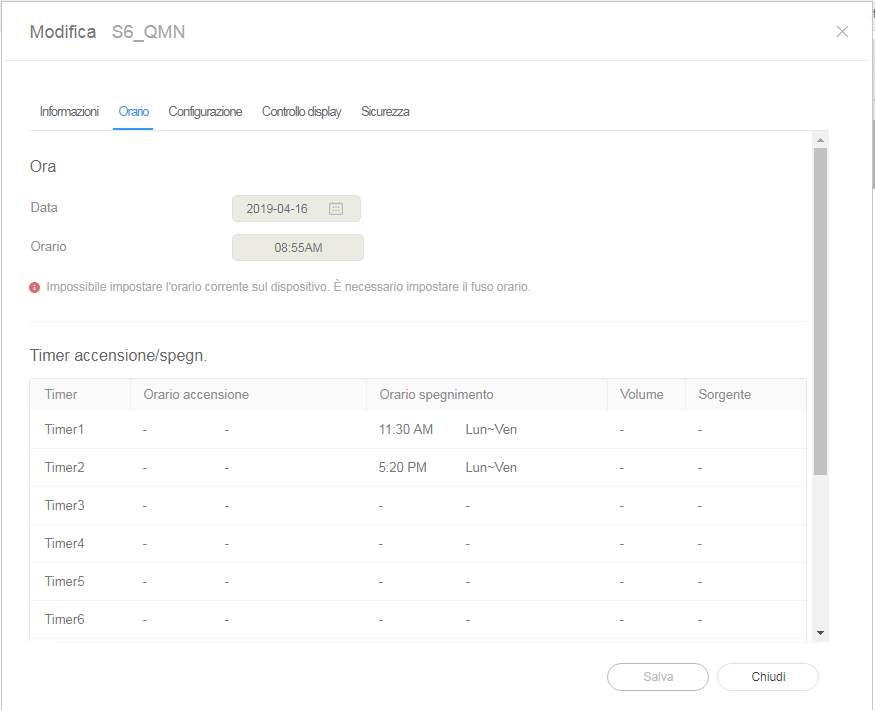The width and height of the screenshot is (875, 710).
Task: Click the Volume column header
Action: tap(641, 395)
